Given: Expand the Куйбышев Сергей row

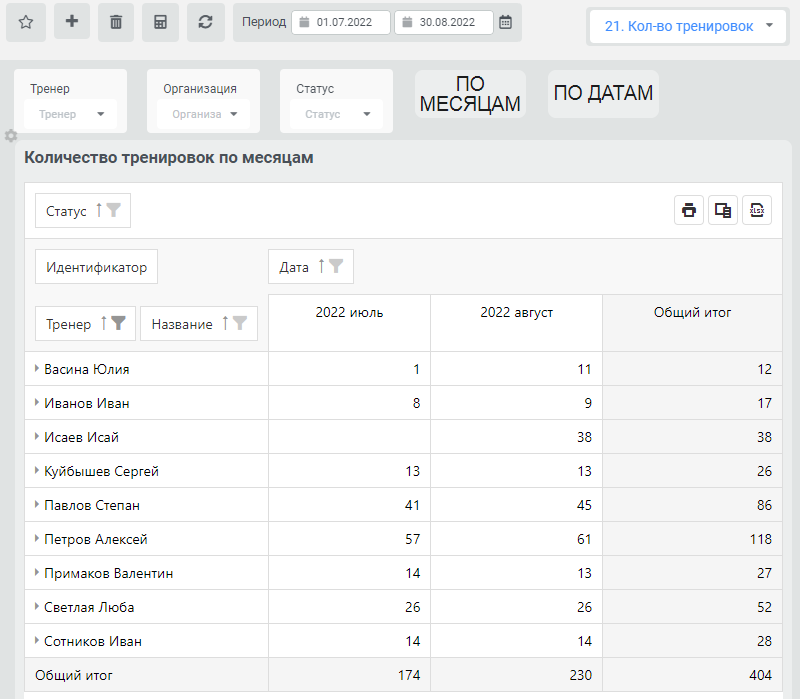Looking at the screenshot, I should [37, 470].
